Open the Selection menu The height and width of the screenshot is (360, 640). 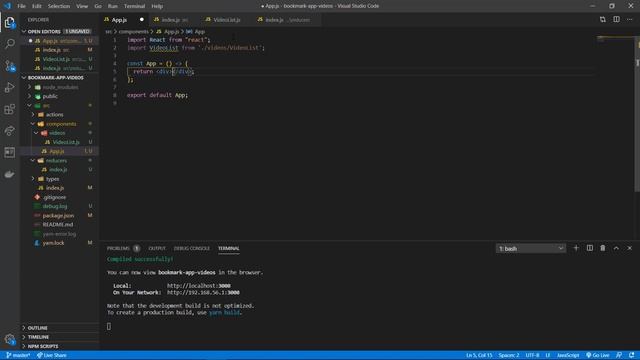[x=59, y=6]
